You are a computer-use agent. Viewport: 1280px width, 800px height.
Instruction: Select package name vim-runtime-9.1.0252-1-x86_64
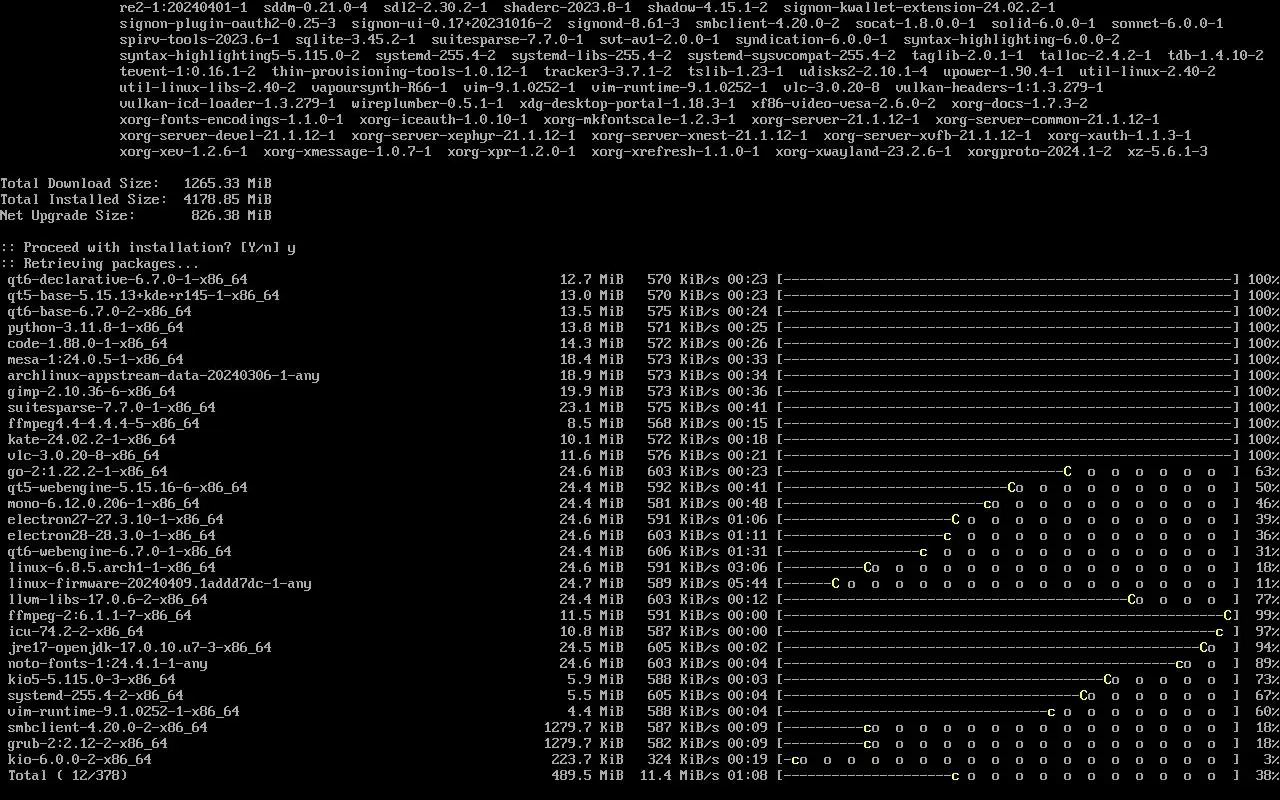tap(124, 711)
